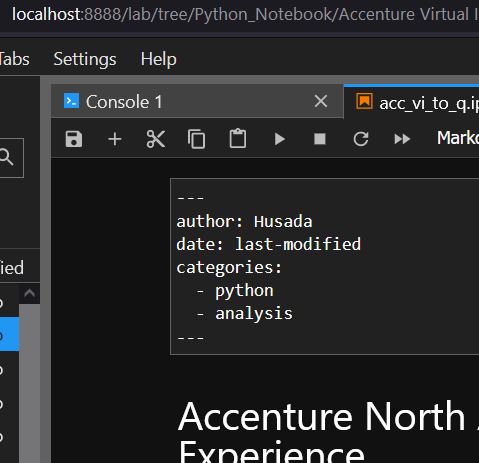Open the Settings menu
Viewport: 479px width, 463px height.
[85, 59]
